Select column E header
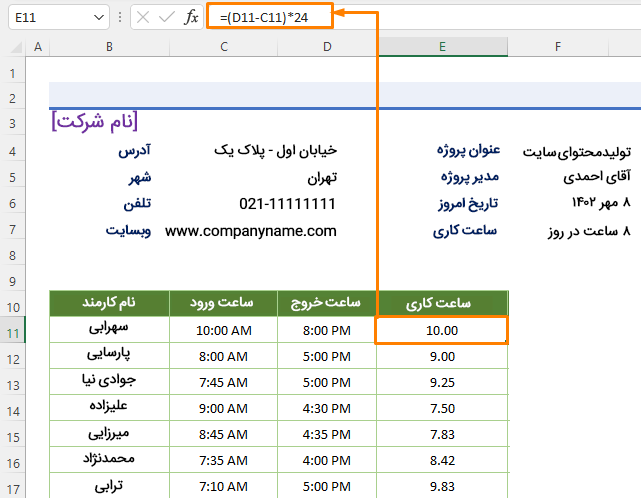641x498 pixels. pos(441,47)
